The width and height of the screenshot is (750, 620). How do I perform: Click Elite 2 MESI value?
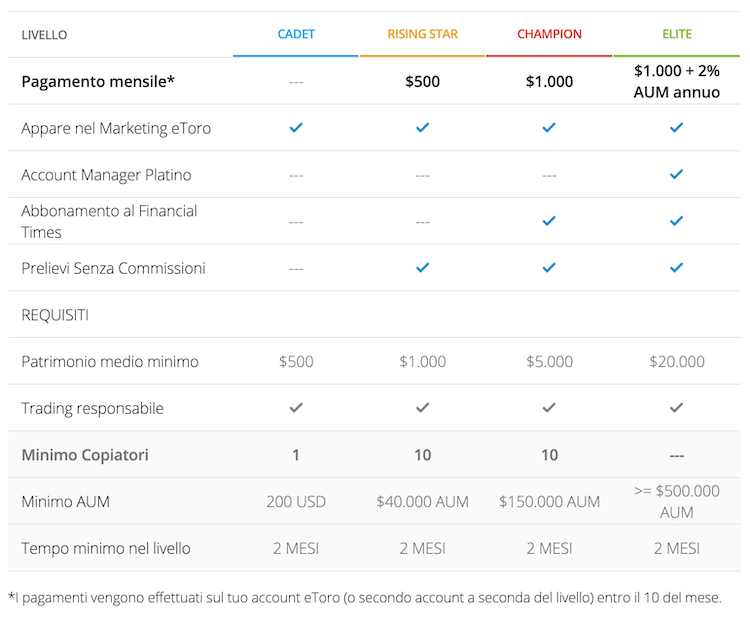click(677, 548)
